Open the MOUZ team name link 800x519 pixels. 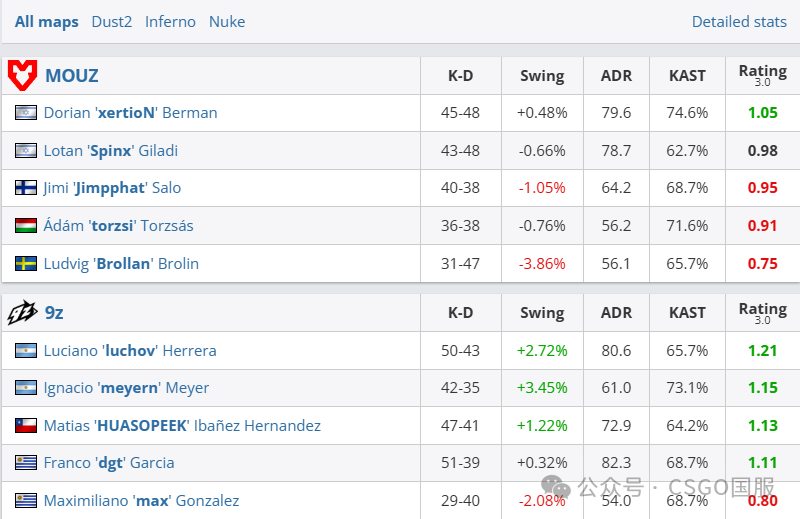click(x=72, y=75)
